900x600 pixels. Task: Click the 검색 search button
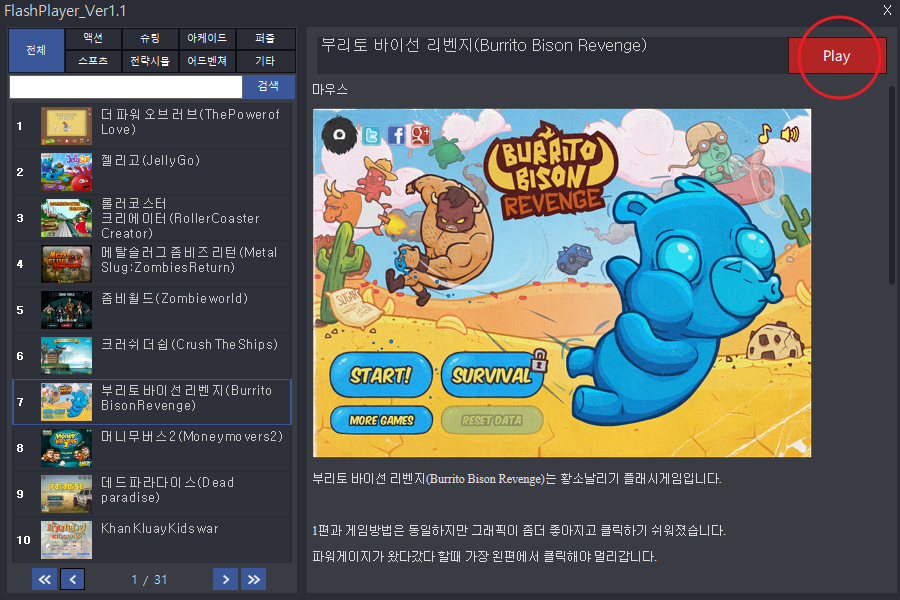coord(269,87)
